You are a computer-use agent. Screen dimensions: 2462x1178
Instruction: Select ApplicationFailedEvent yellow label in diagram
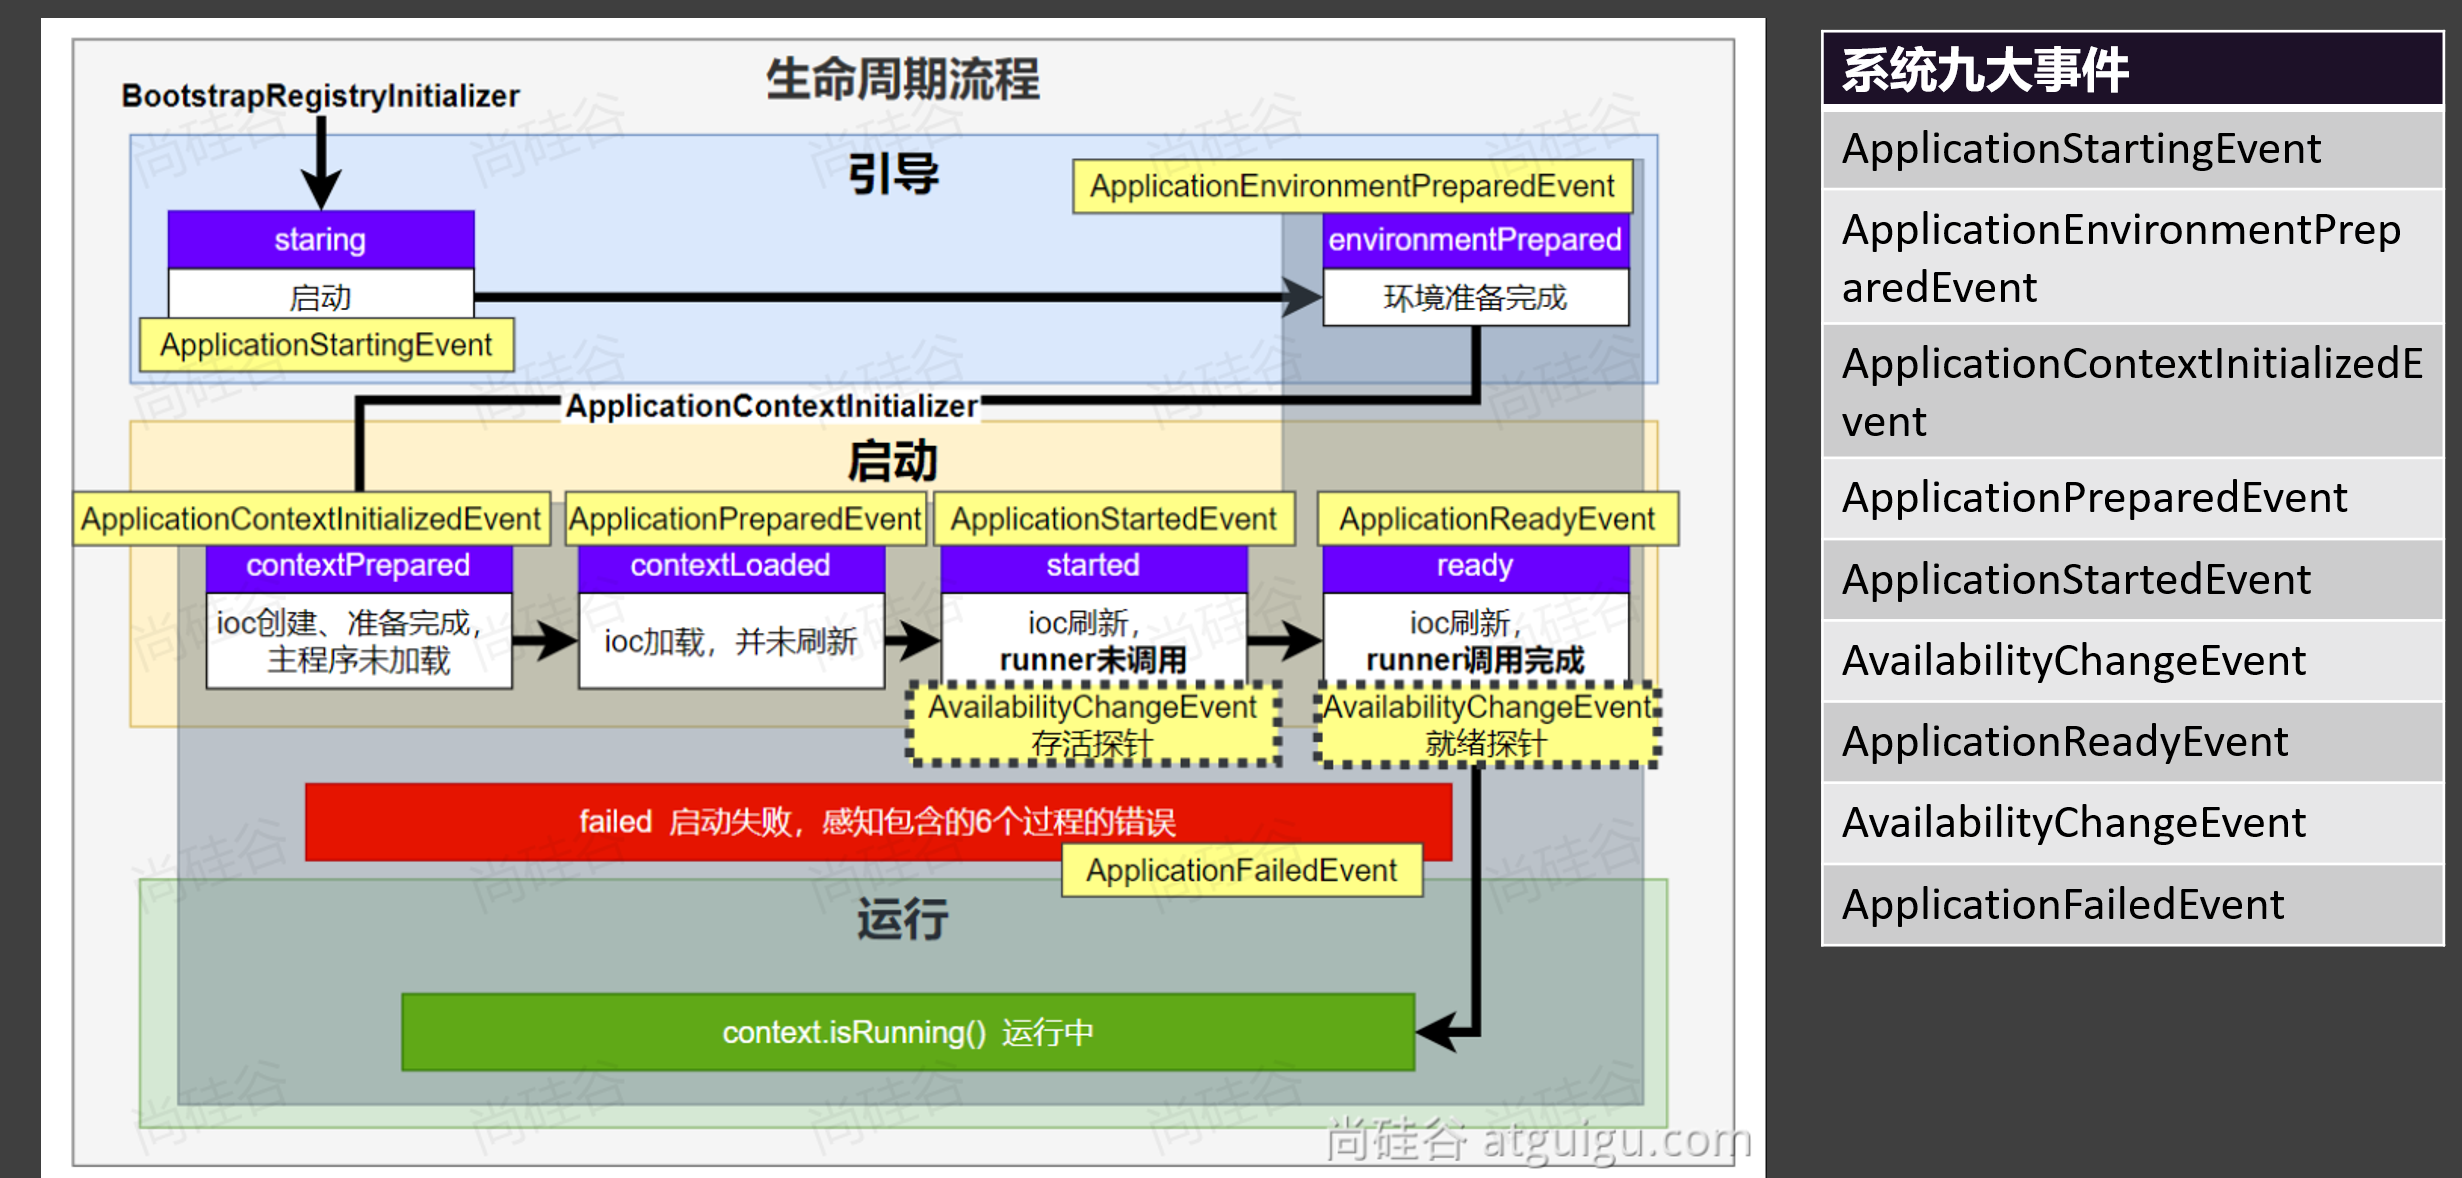click(1241, 870)
